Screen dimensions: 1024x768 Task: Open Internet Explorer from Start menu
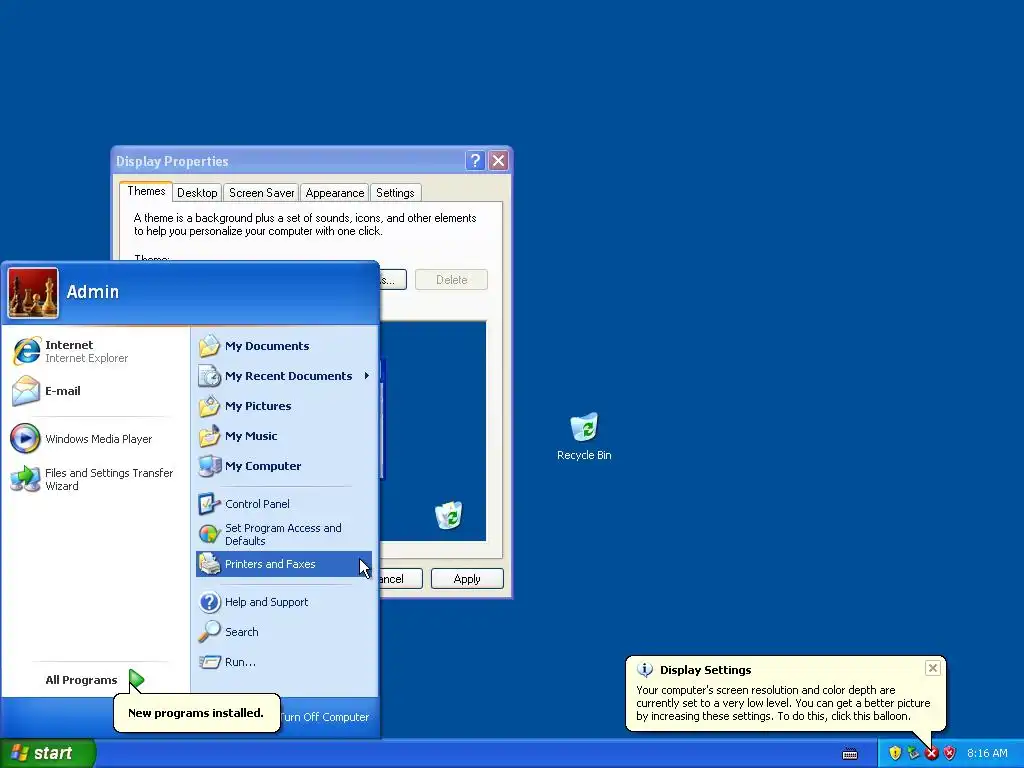tap(97, 351)
